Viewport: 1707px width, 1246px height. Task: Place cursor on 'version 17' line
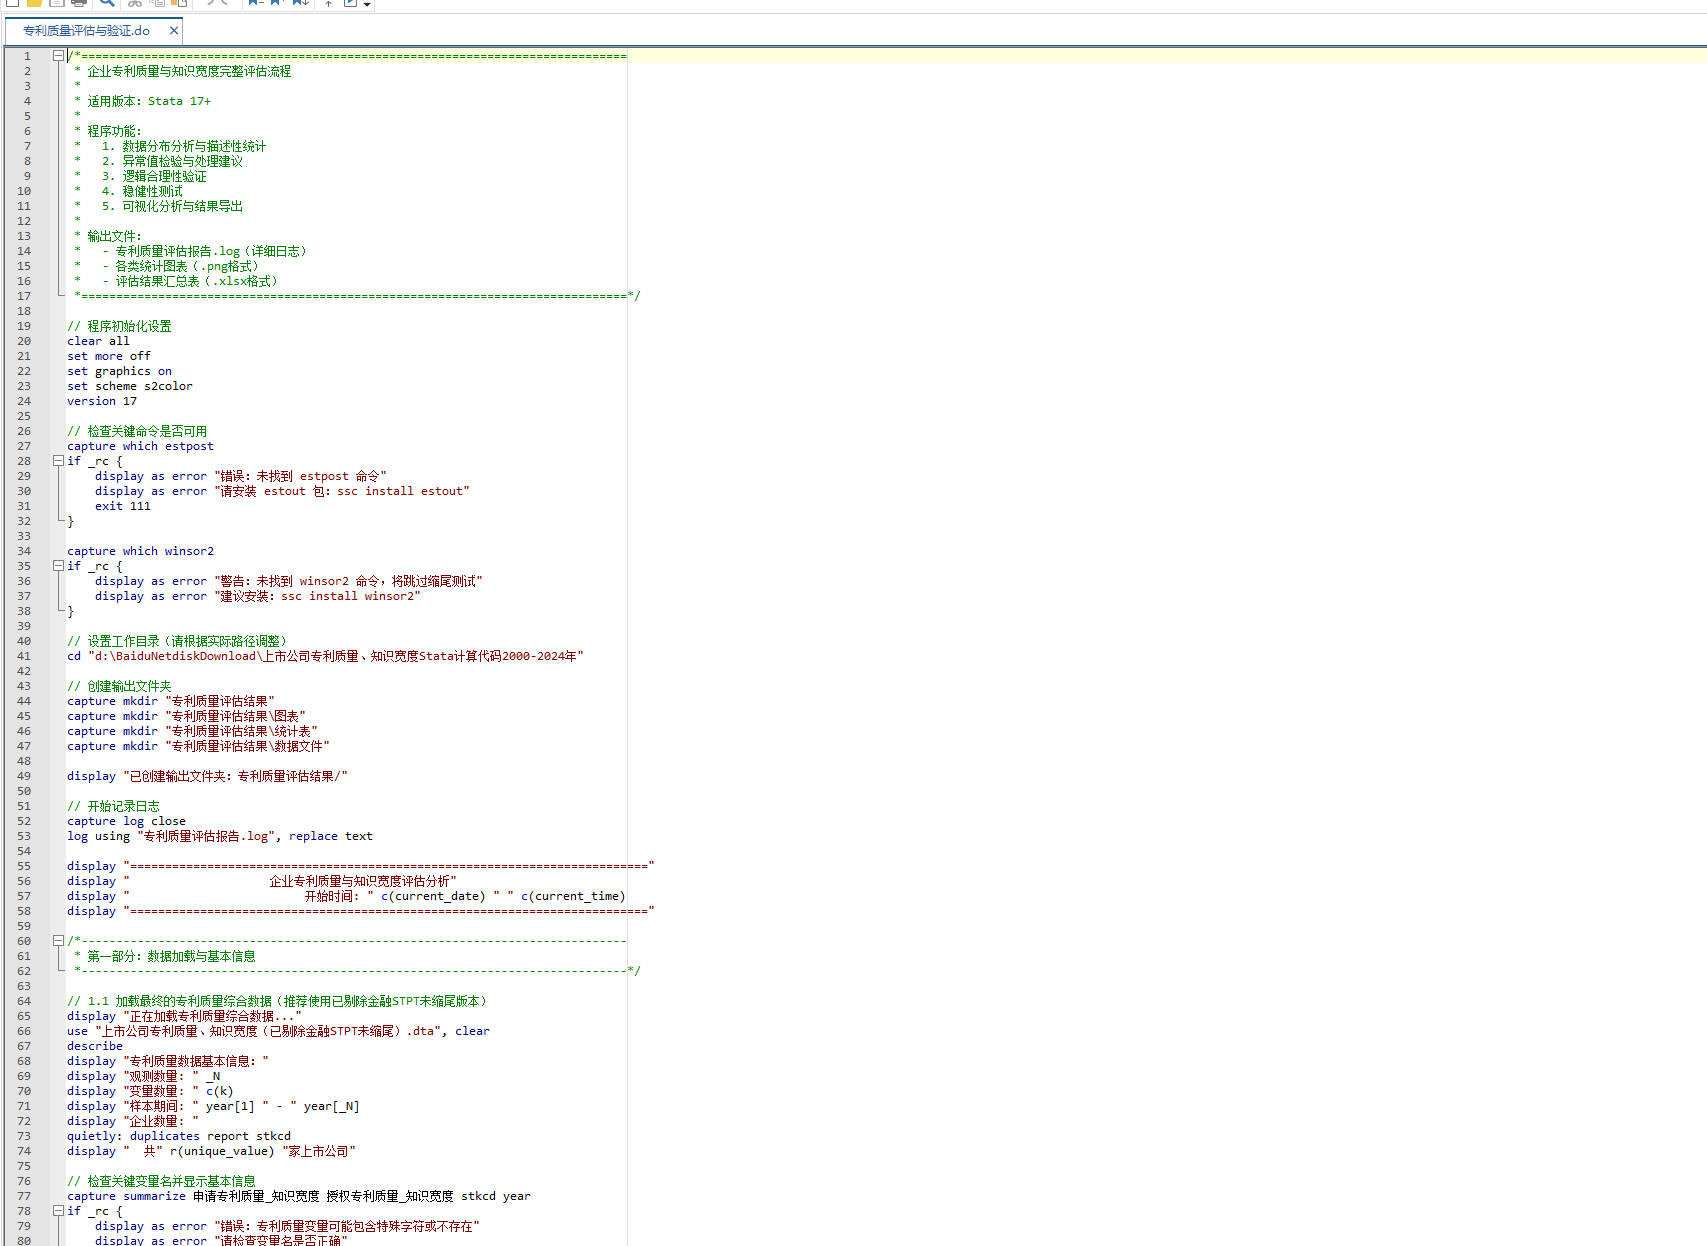click(x=102, y=401)
